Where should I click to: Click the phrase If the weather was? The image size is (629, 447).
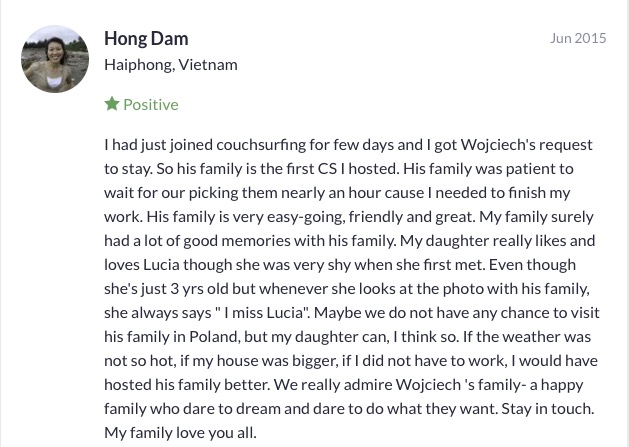tap(527, 337)
